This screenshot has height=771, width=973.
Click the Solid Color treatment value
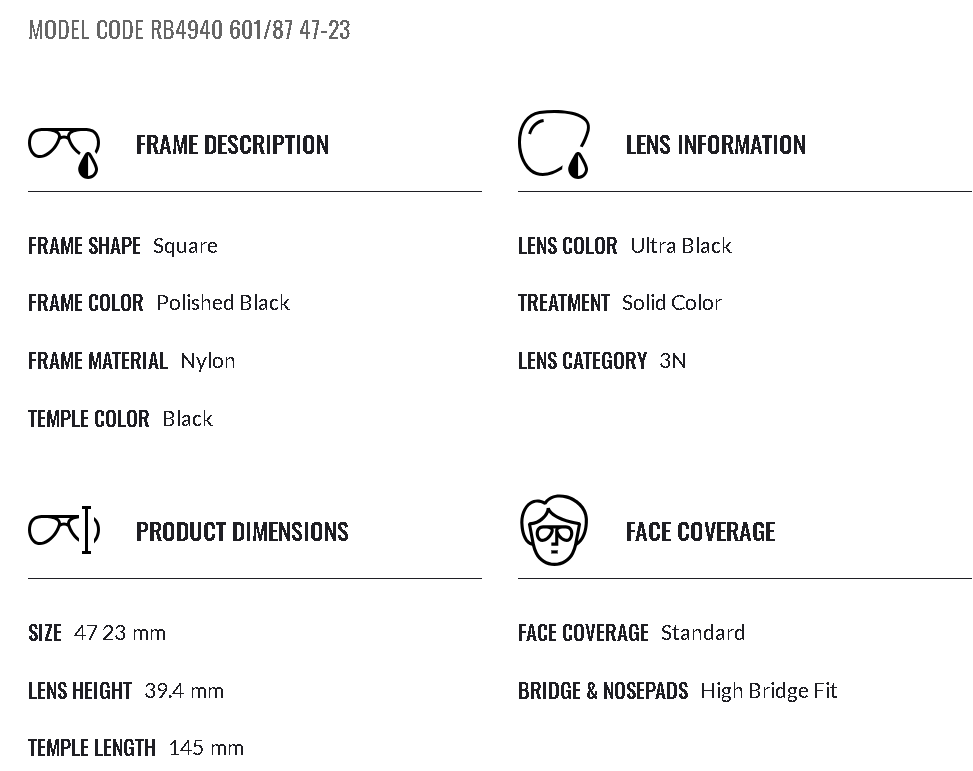(x=672, y=303)
